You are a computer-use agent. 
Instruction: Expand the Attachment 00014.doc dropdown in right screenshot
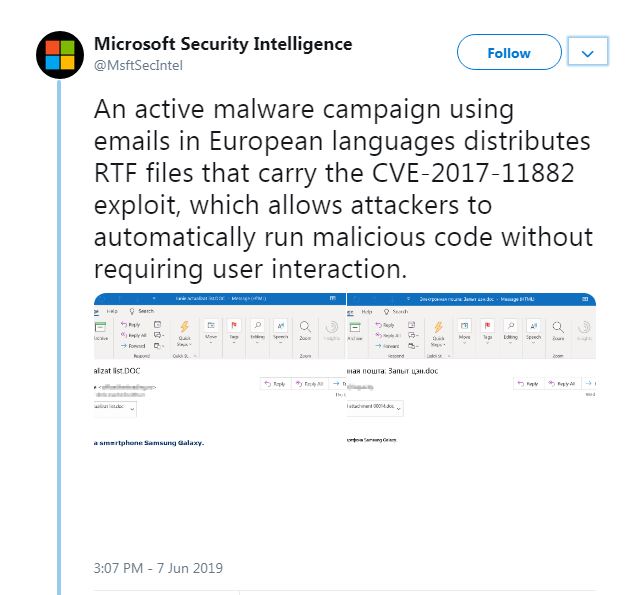point(400,407)
